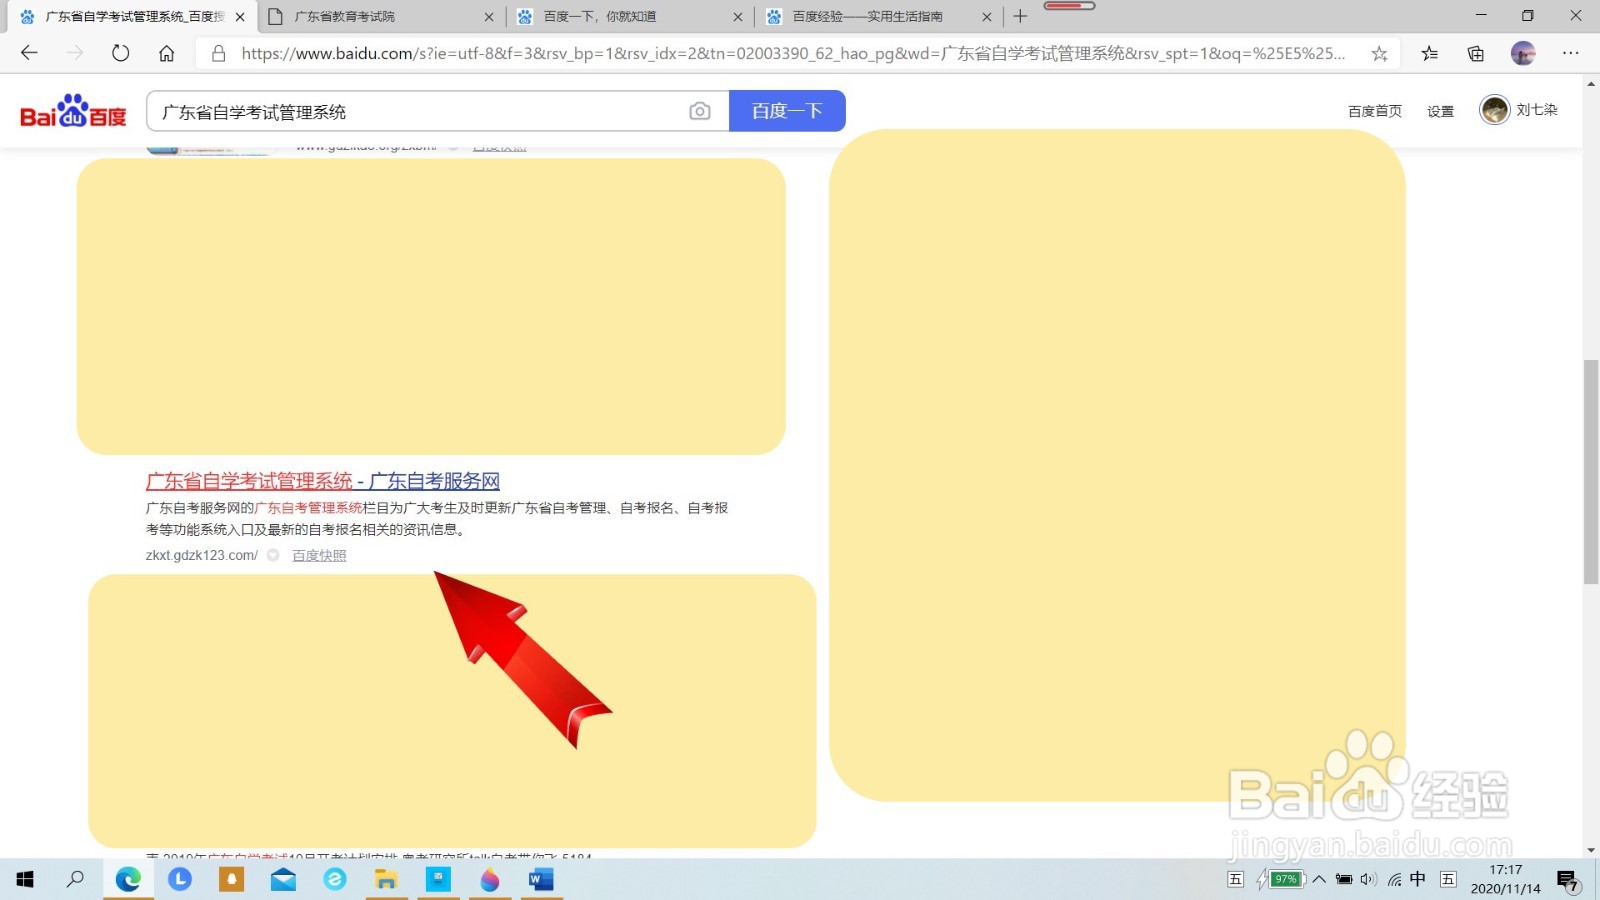Search by image using camera icon
The height and width of the screenshot is (900, 1600).
[700, 112]
